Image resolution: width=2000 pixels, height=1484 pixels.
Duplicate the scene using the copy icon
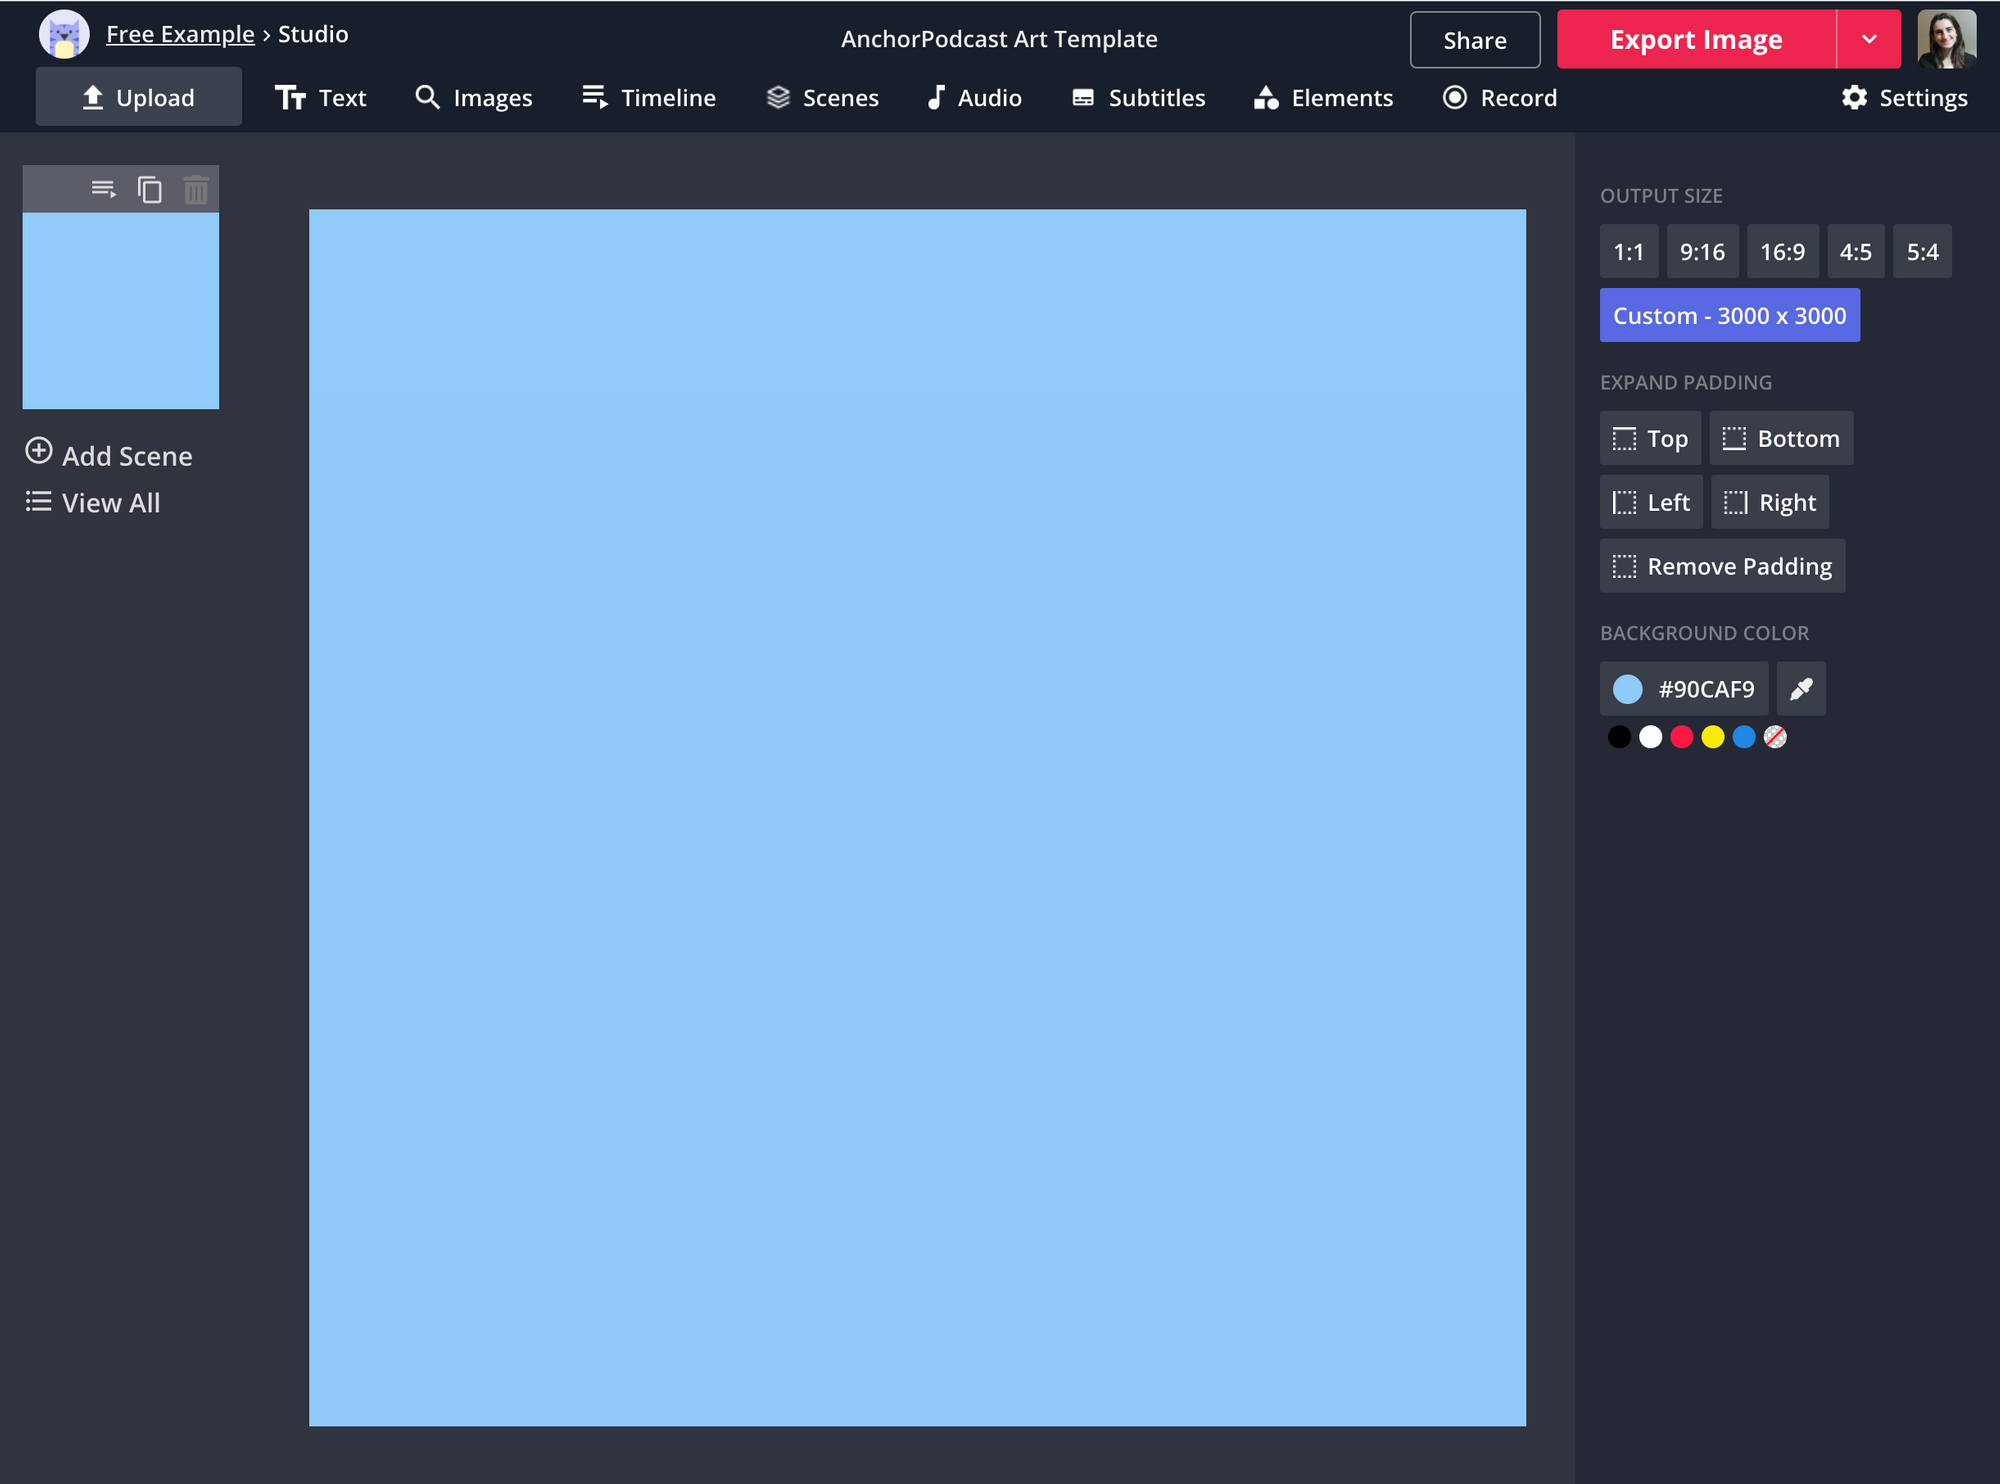pyautogui.click(x=150, y=189)
